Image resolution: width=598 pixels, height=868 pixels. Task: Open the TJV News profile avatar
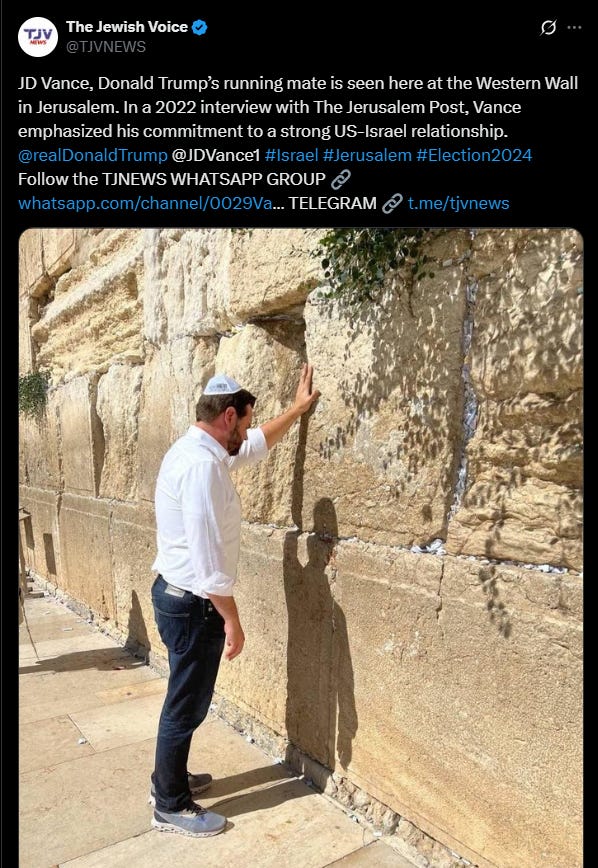coord(38,37)
